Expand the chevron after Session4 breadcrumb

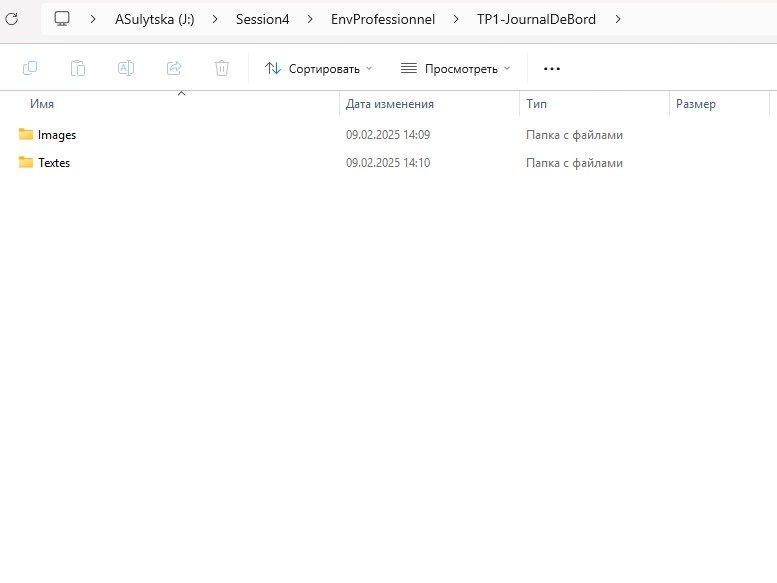[x=310, y=18]
